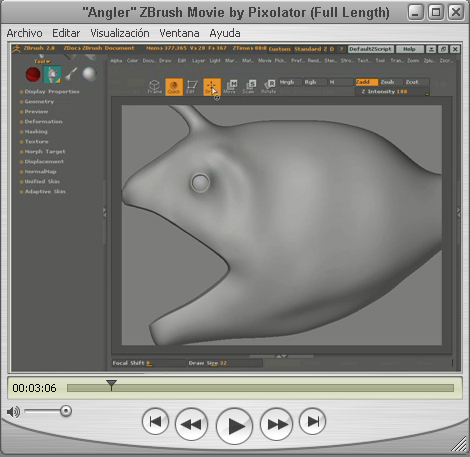
Task: Play the movie
Action: 234,426
